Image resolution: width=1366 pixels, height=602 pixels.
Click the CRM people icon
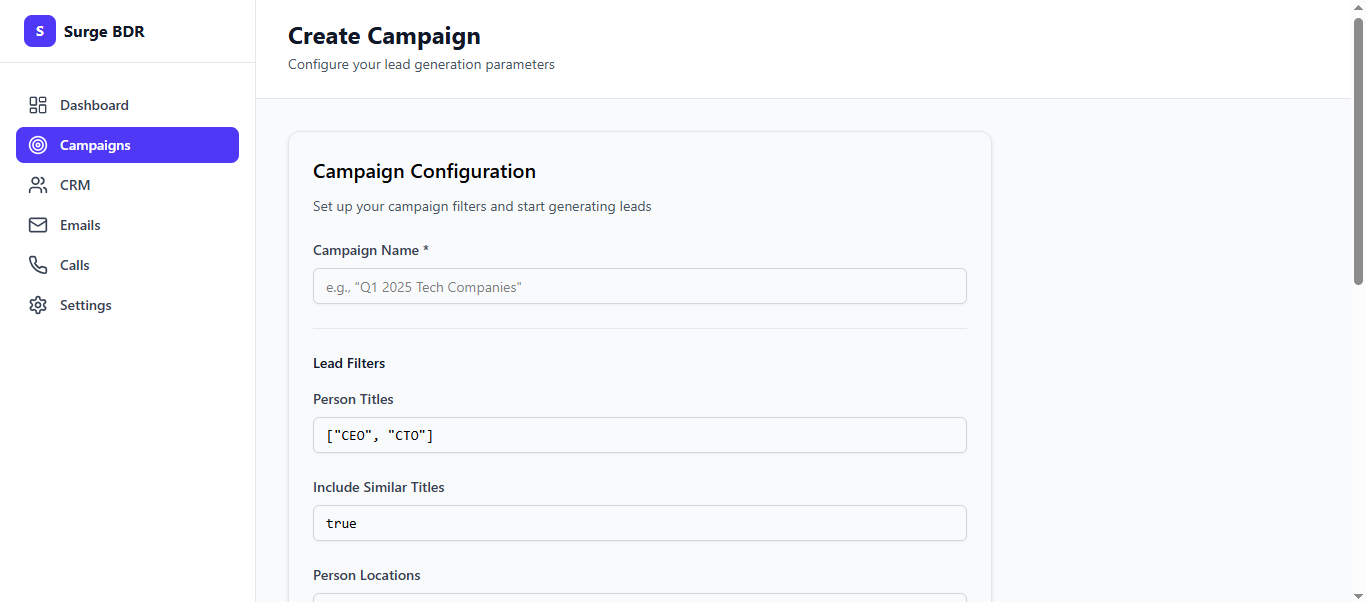point(38,185)
